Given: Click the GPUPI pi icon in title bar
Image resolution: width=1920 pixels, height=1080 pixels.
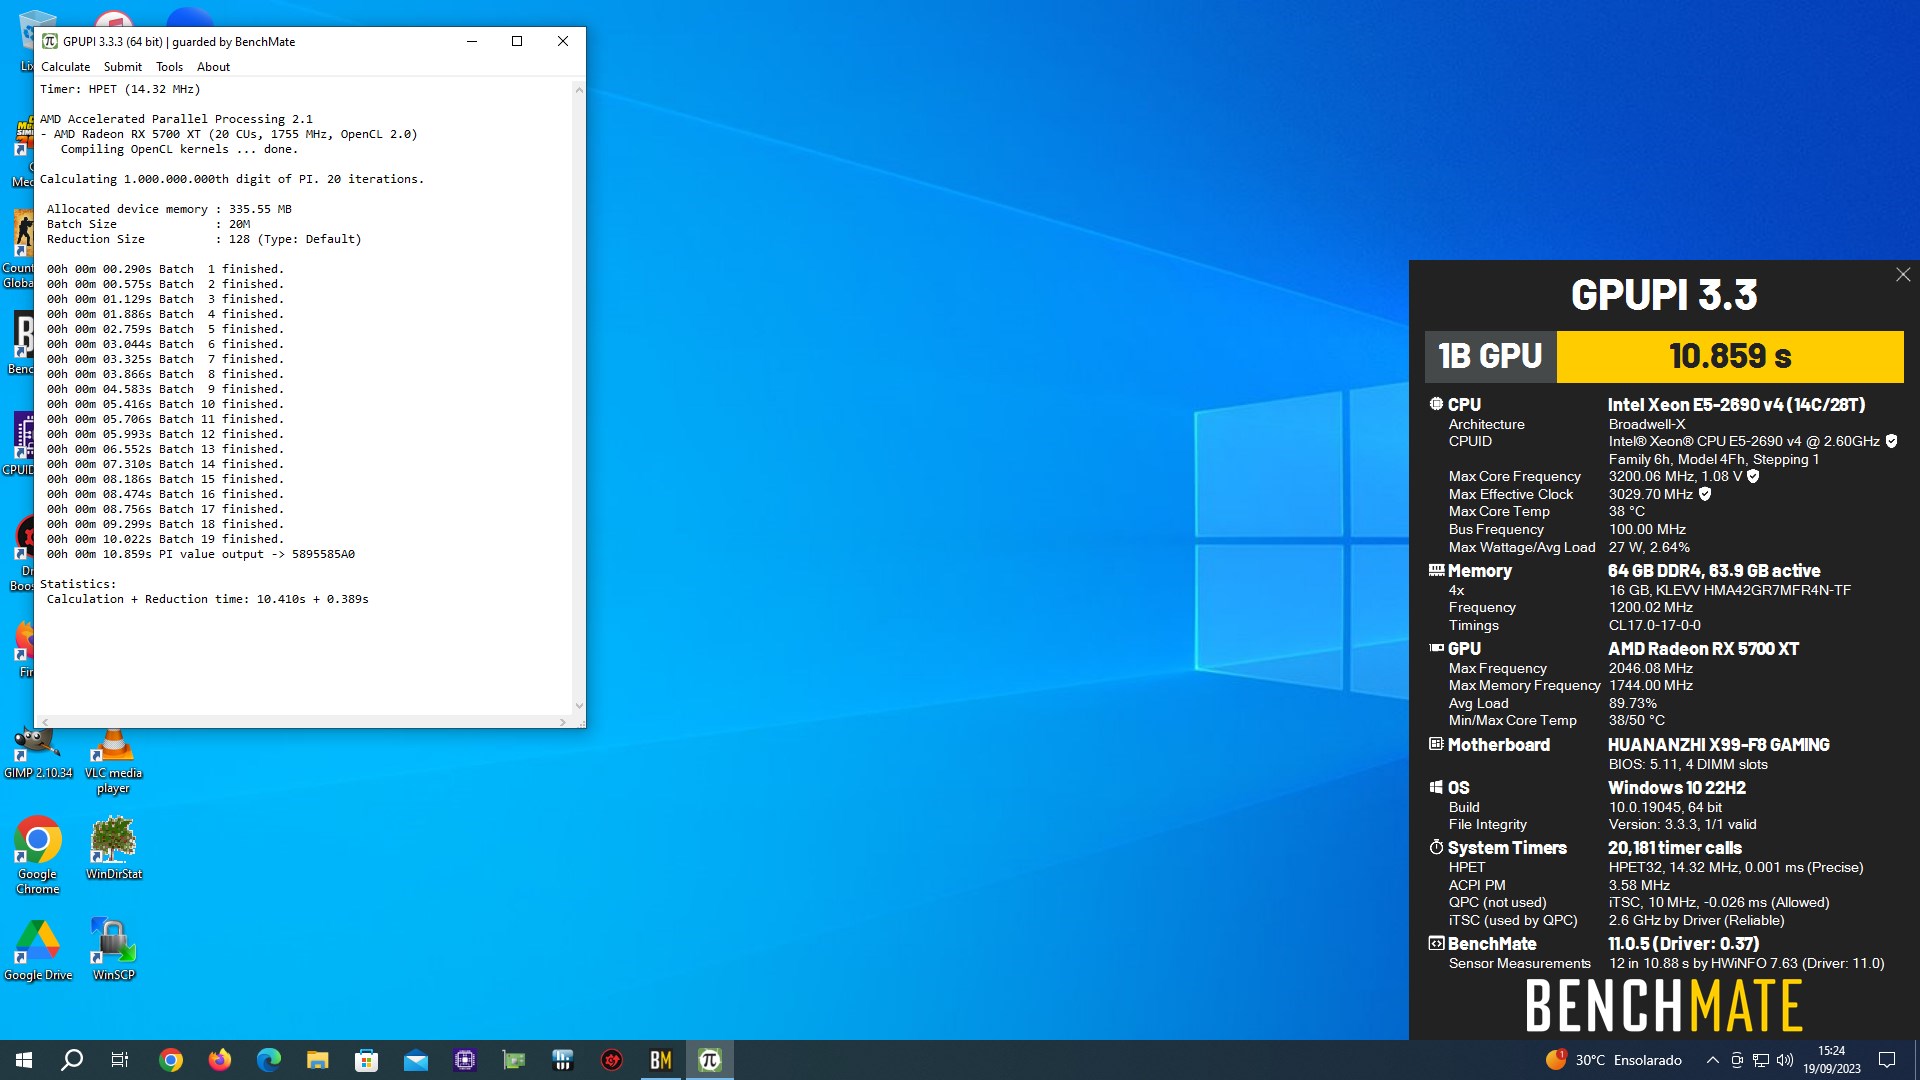Looking at the screenshot, I should [x=50, y=41].
